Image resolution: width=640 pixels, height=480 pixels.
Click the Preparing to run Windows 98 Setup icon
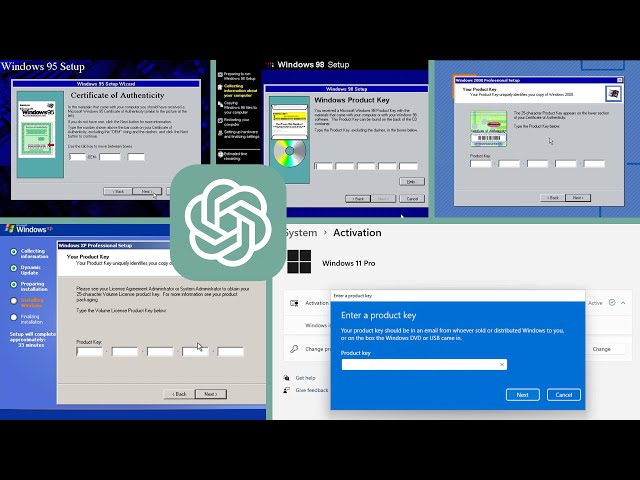point(220,75)
